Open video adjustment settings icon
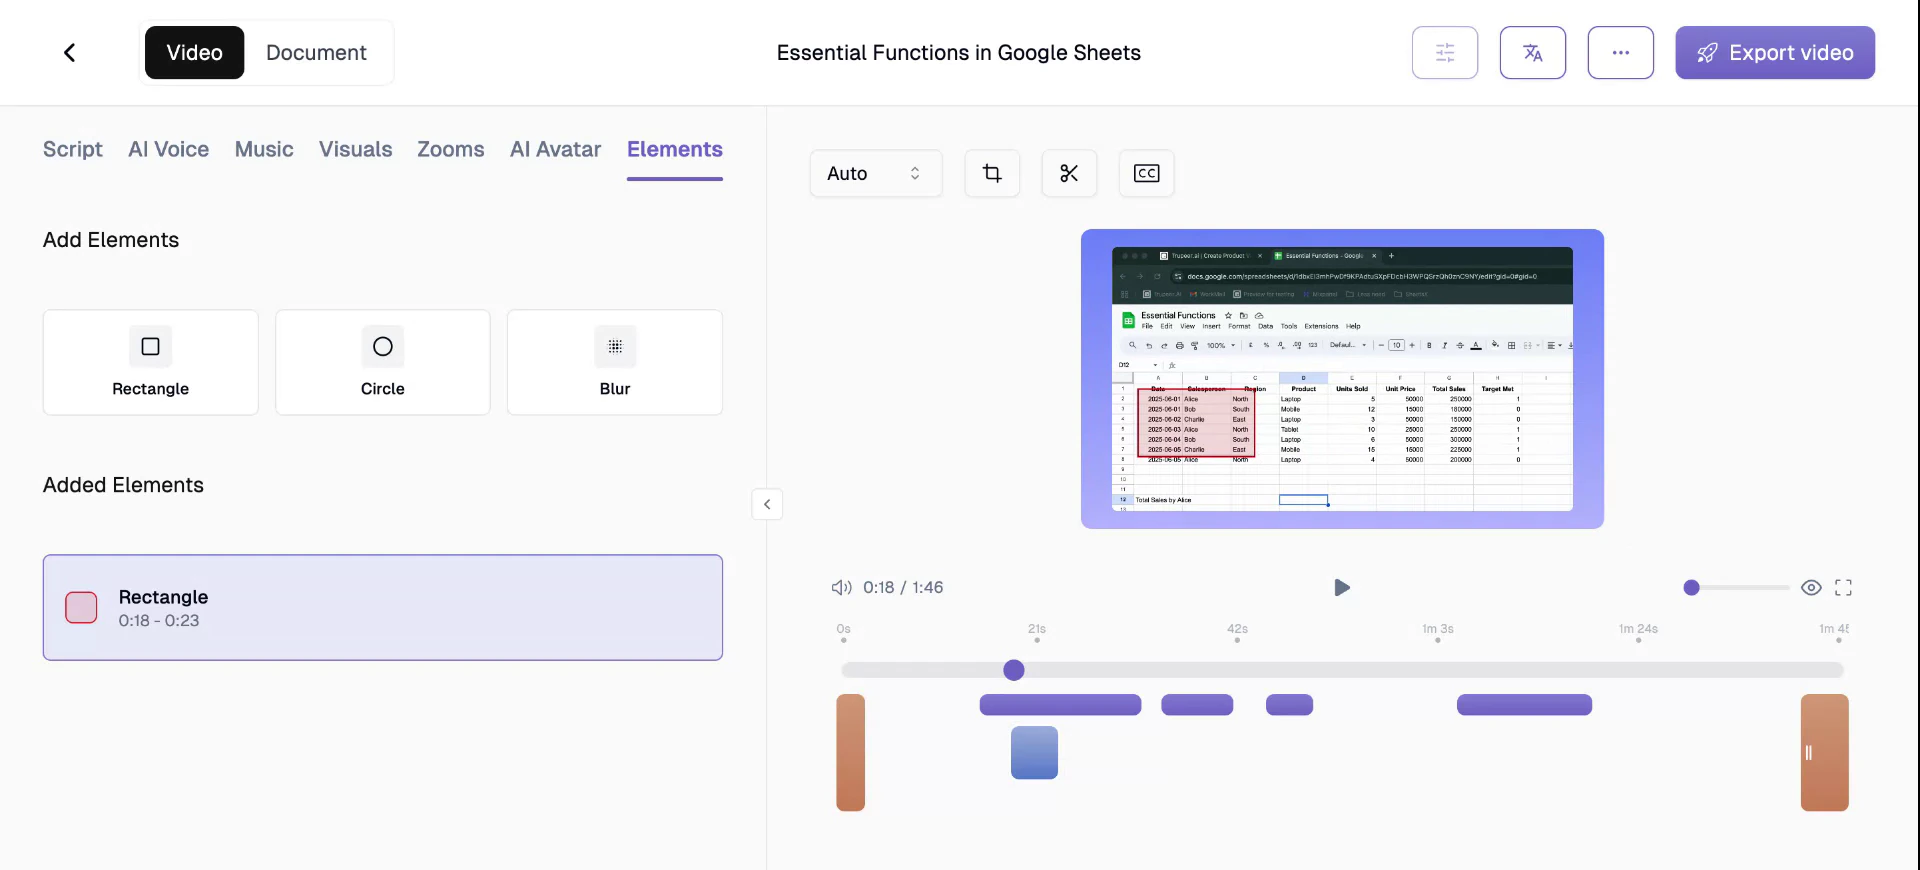The width and height of the screenshot is (1920, 870). (1444, 52)
